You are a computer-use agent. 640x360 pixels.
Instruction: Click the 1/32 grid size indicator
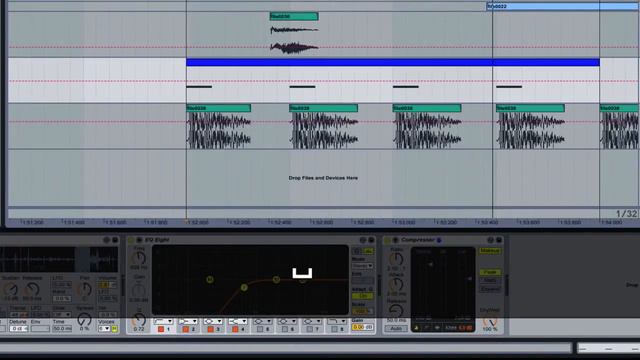point(626,213)
